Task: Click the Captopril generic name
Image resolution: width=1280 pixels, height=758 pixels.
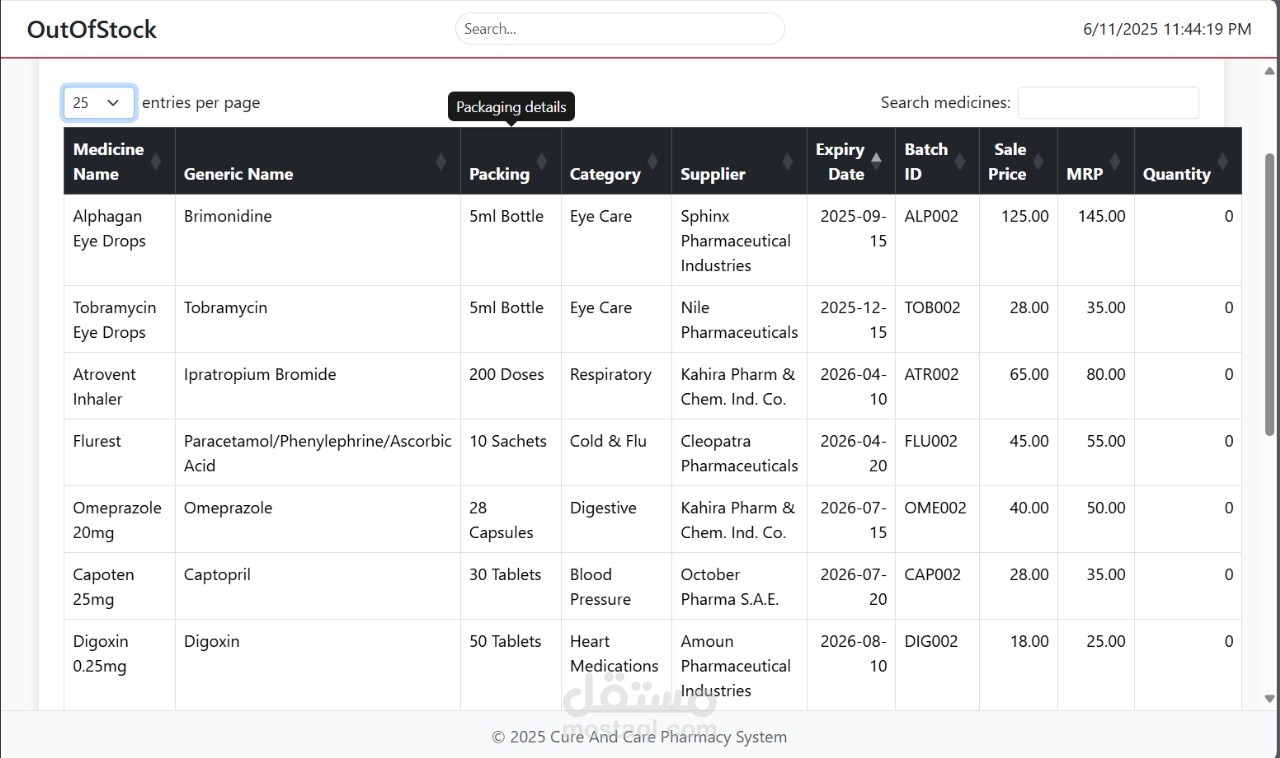Action: pyautogui.click(x=217, y=574)
